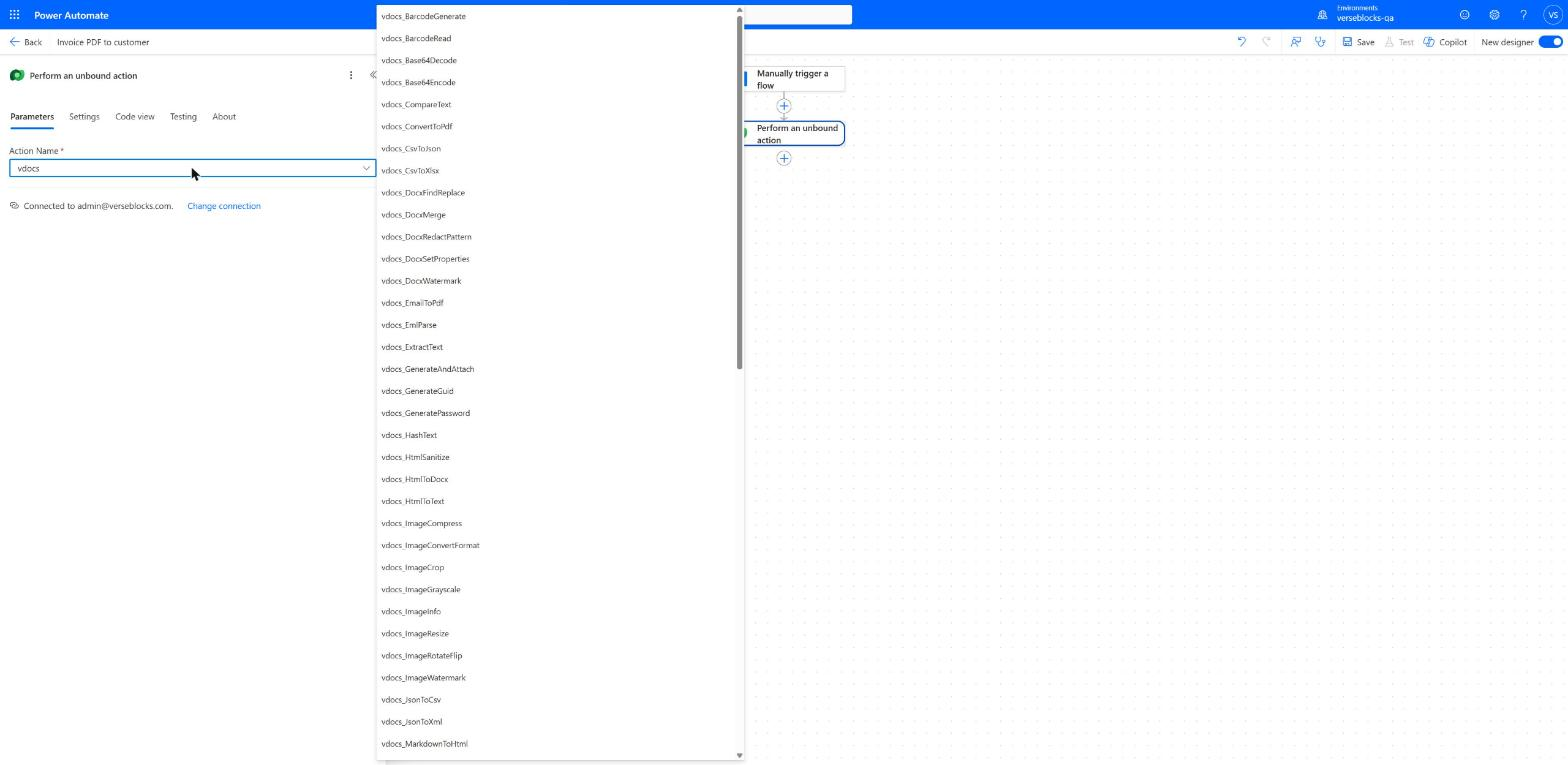1568x765 pixels.
Task: Click the Action Name input field
Action: (192, 168)
